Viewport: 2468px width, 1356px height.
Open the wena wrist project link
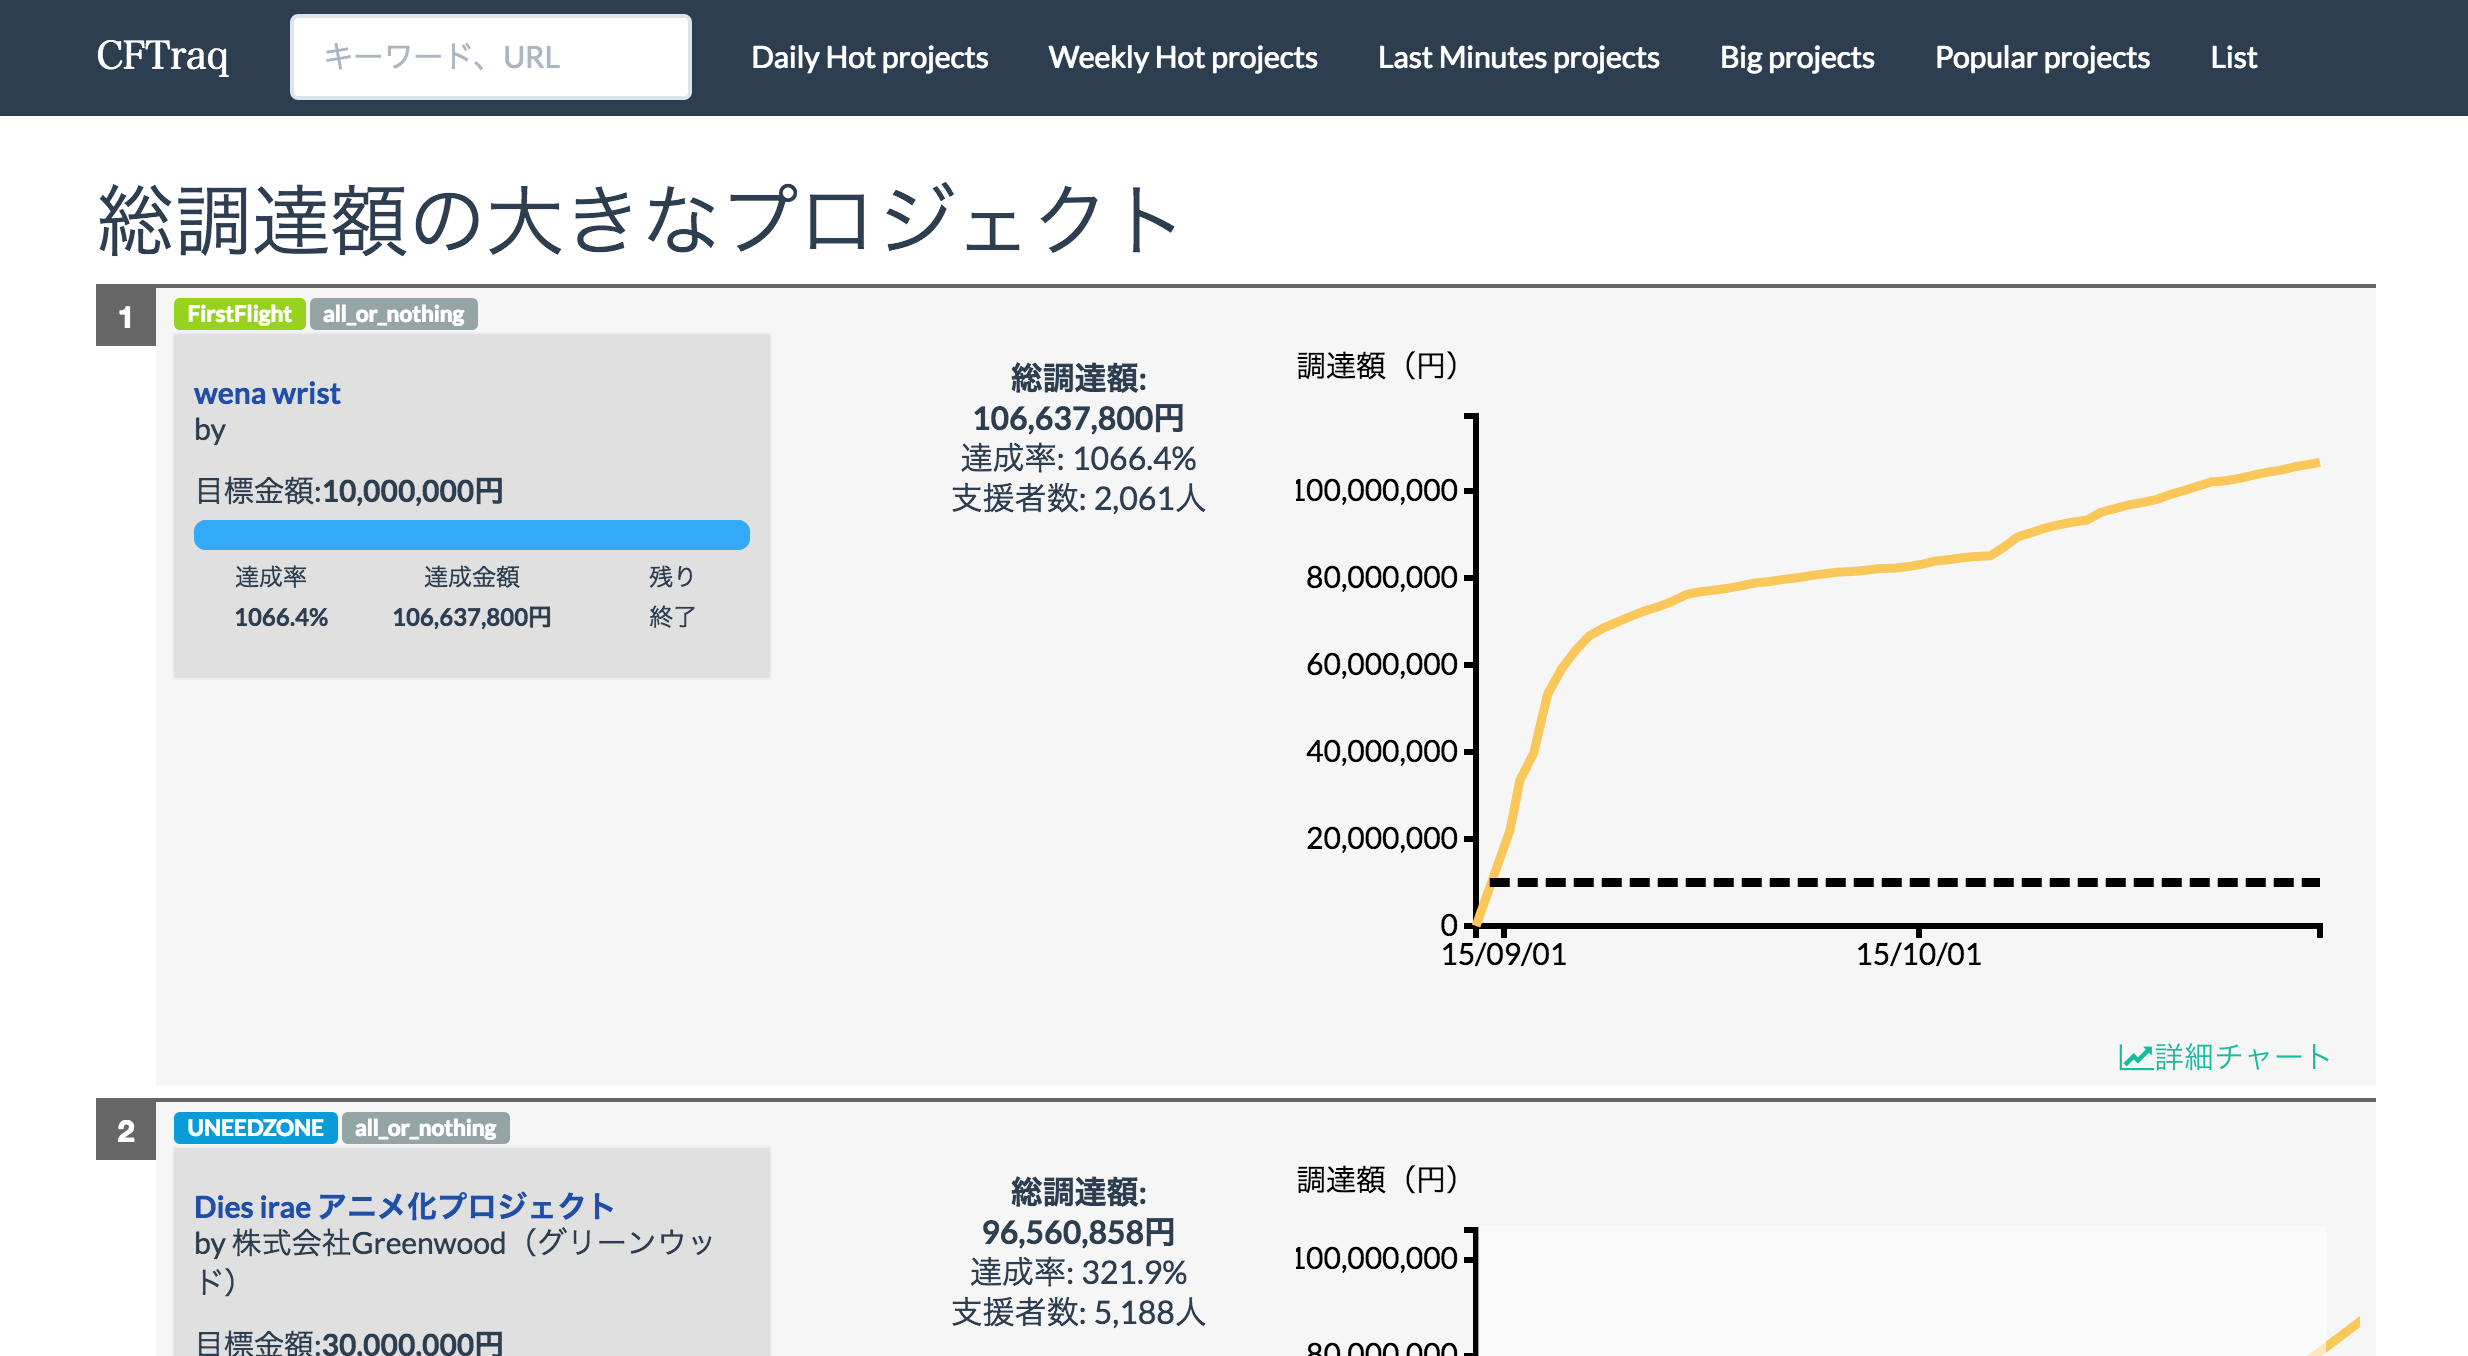coord(267,393)
